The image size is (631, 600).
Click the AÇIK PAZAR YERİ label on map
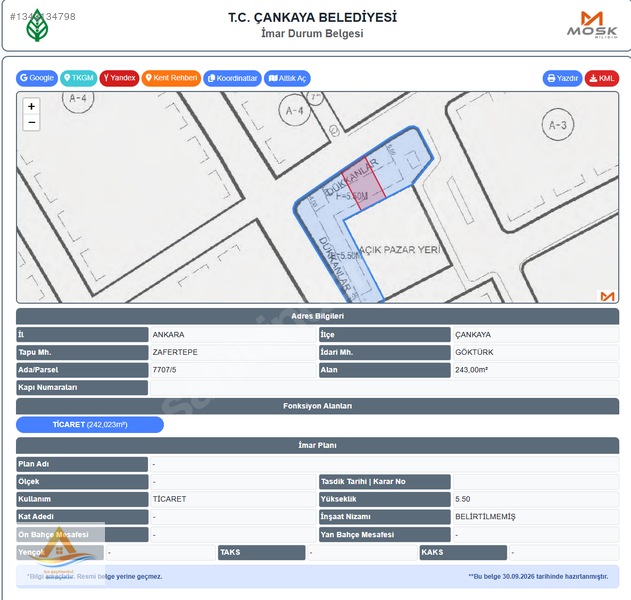pos(399,249)
